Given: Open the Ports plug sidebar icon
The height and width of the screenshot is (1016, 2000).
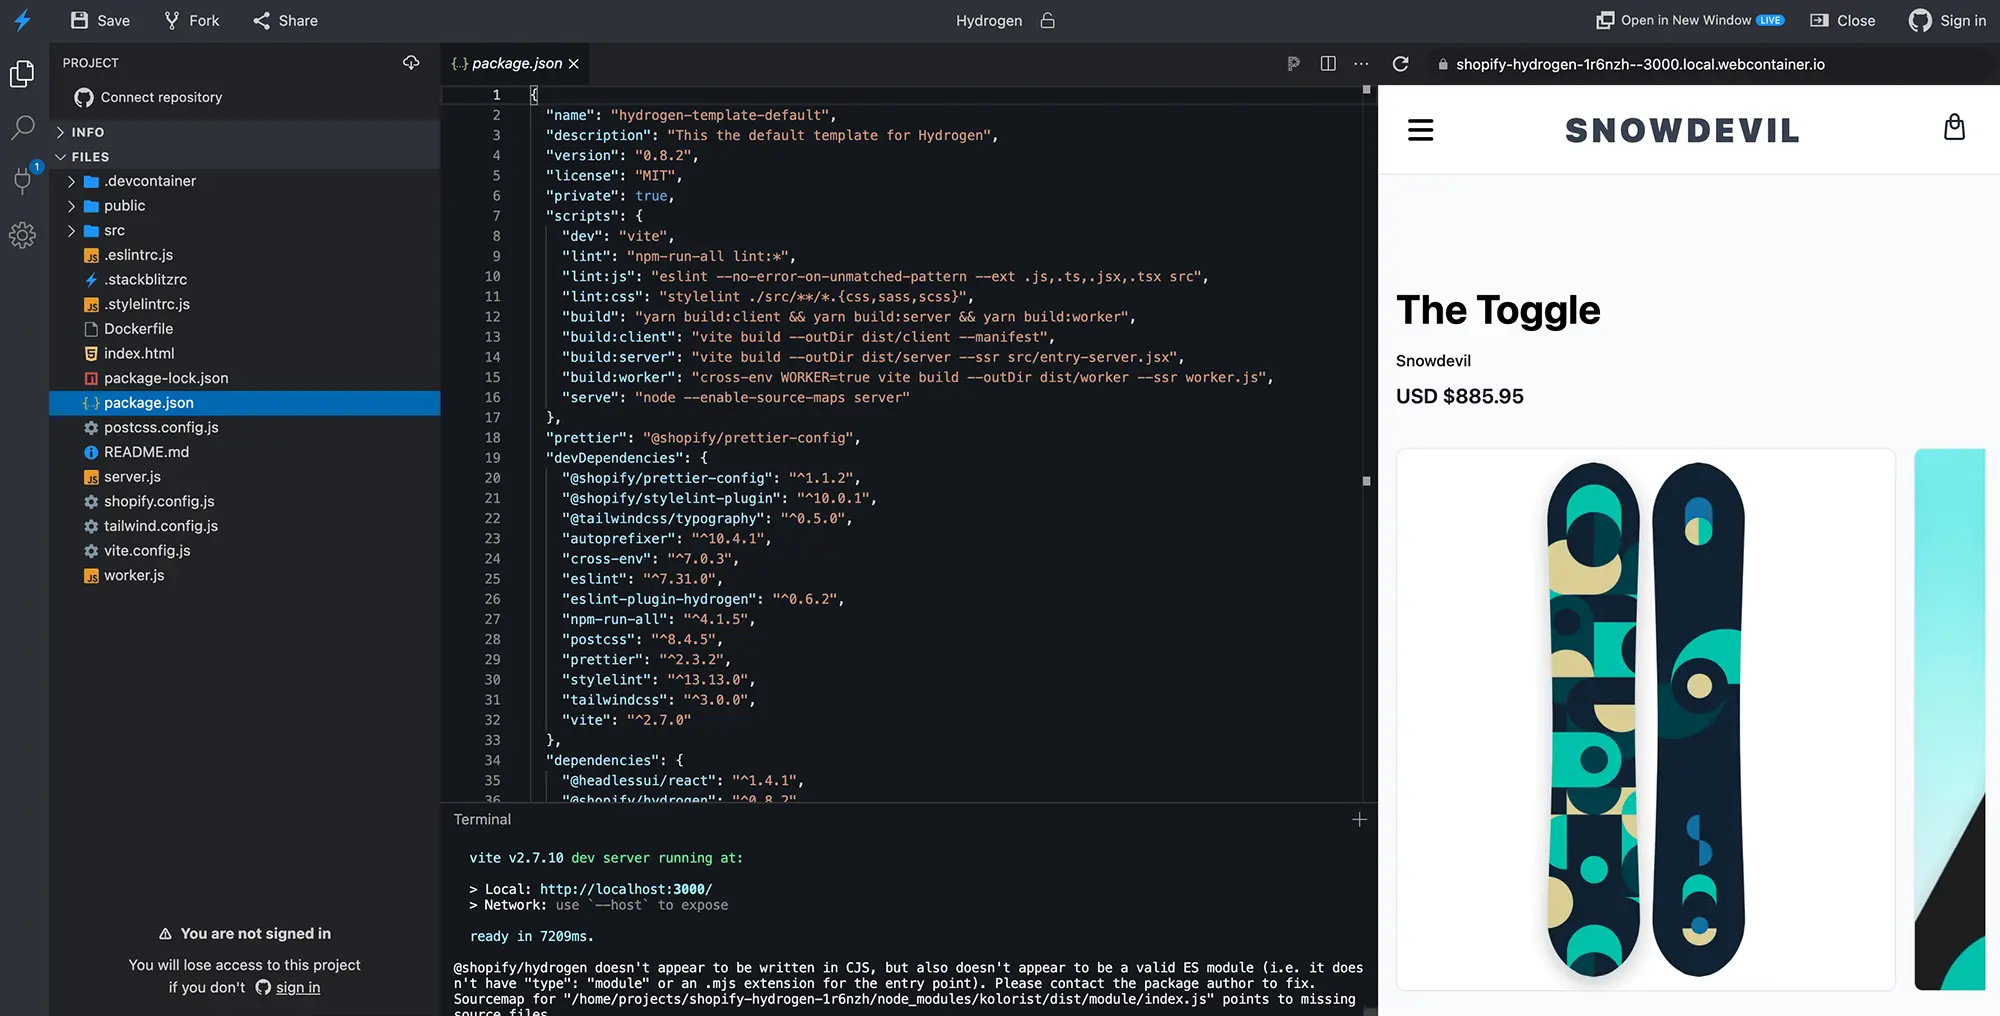Looking at the screenshot, I should coord(22,180).
